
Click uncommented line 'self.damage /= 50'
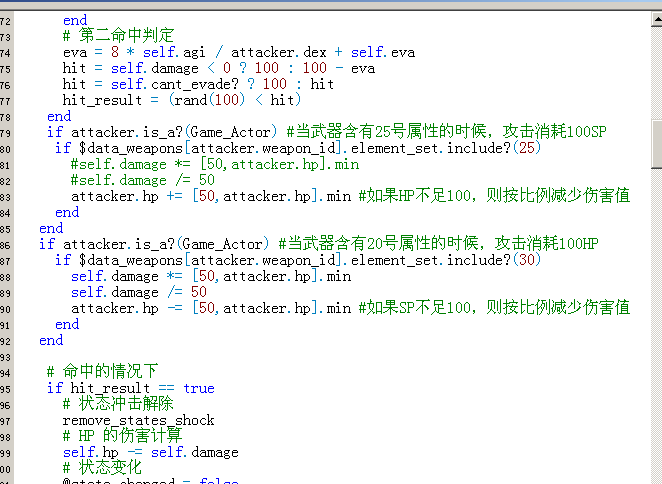139,292
